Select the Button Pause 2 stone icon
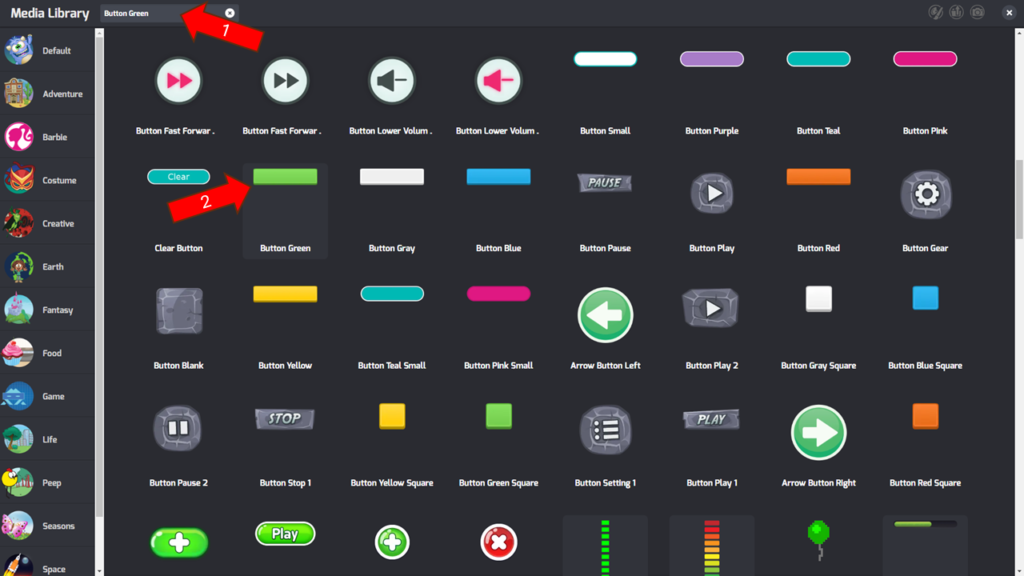The width and height of the screenshot is (1024, 576). 179,429
